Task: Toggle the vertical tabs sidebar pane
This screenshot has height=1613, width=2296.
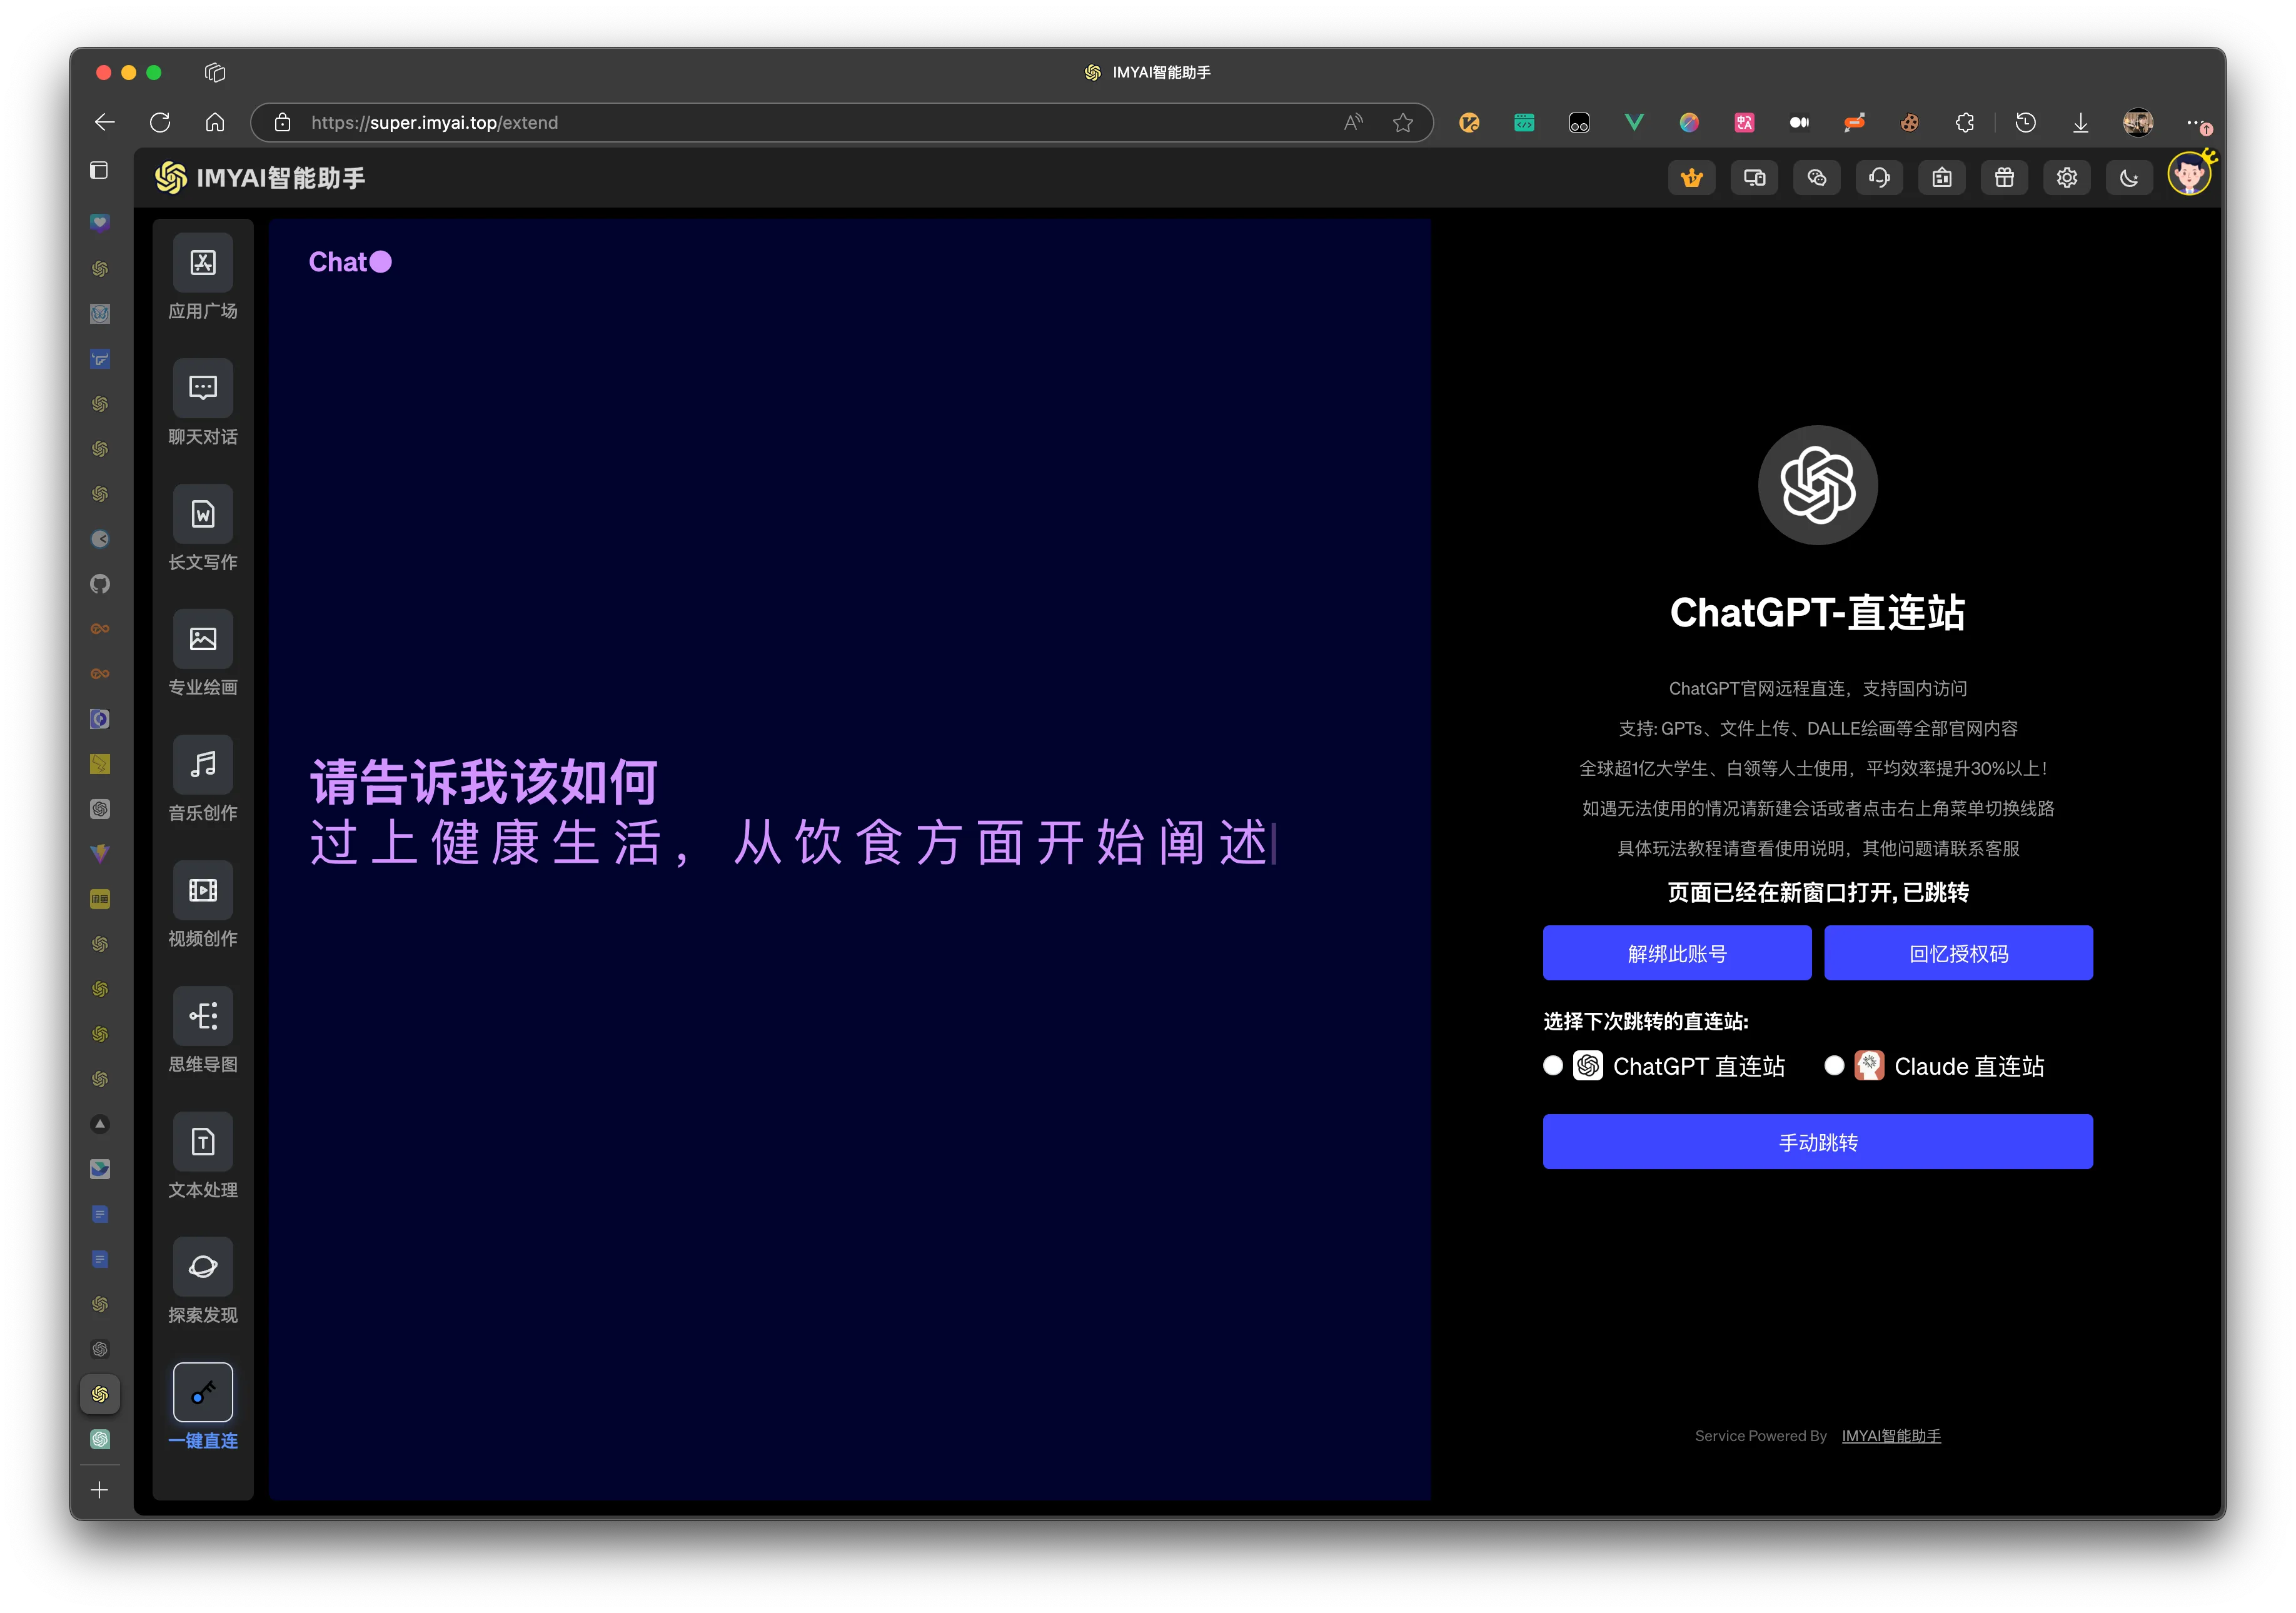Action: 99,170
